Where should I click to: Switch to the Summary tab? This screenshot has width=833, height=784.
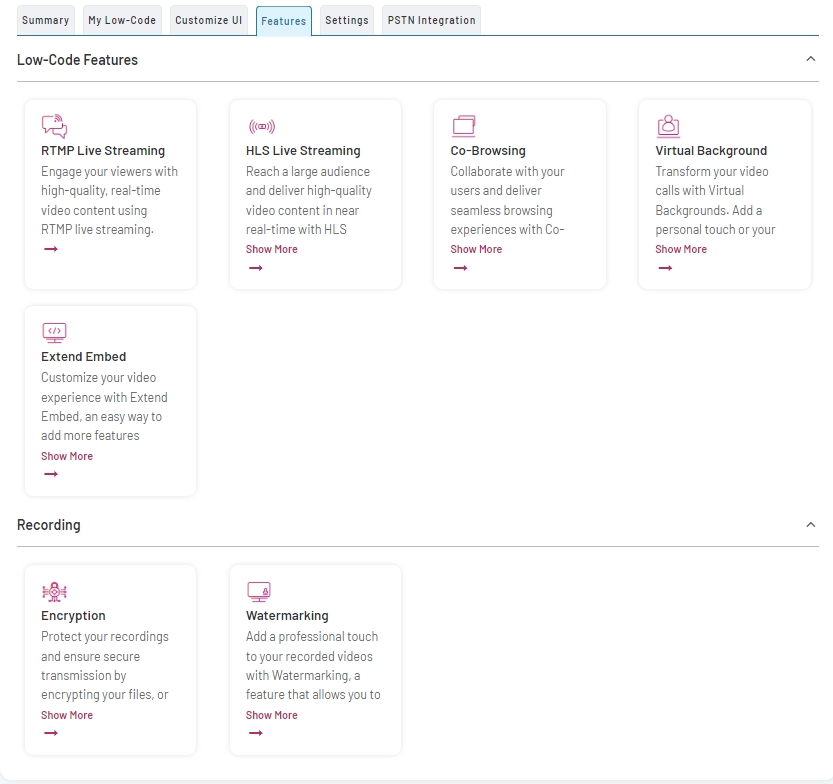(46, 20)
